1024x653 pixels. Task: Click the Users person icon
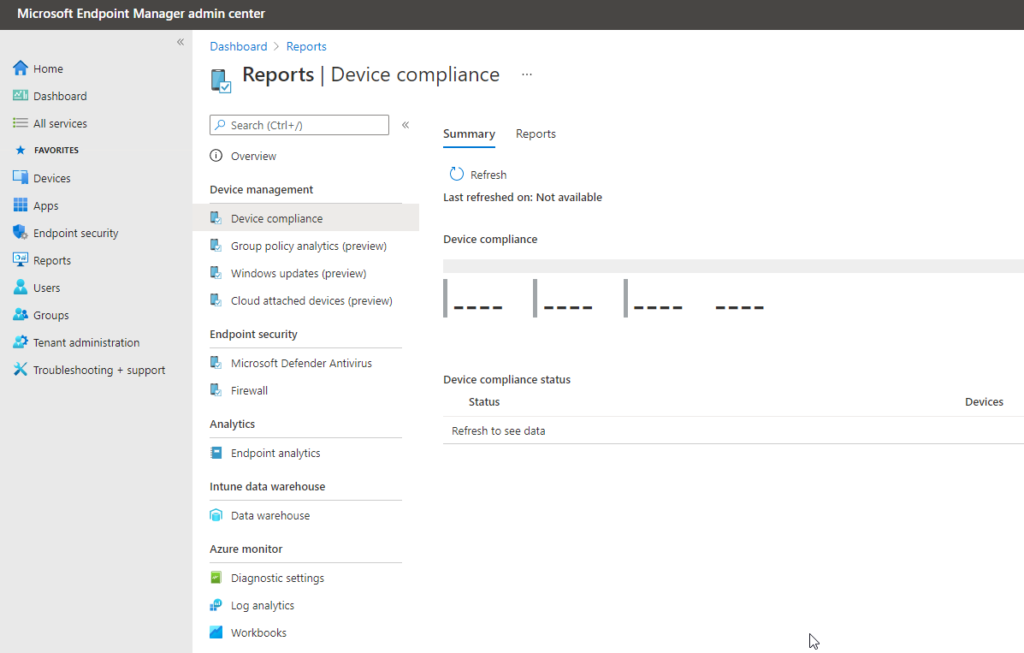[x=20, y=287]
